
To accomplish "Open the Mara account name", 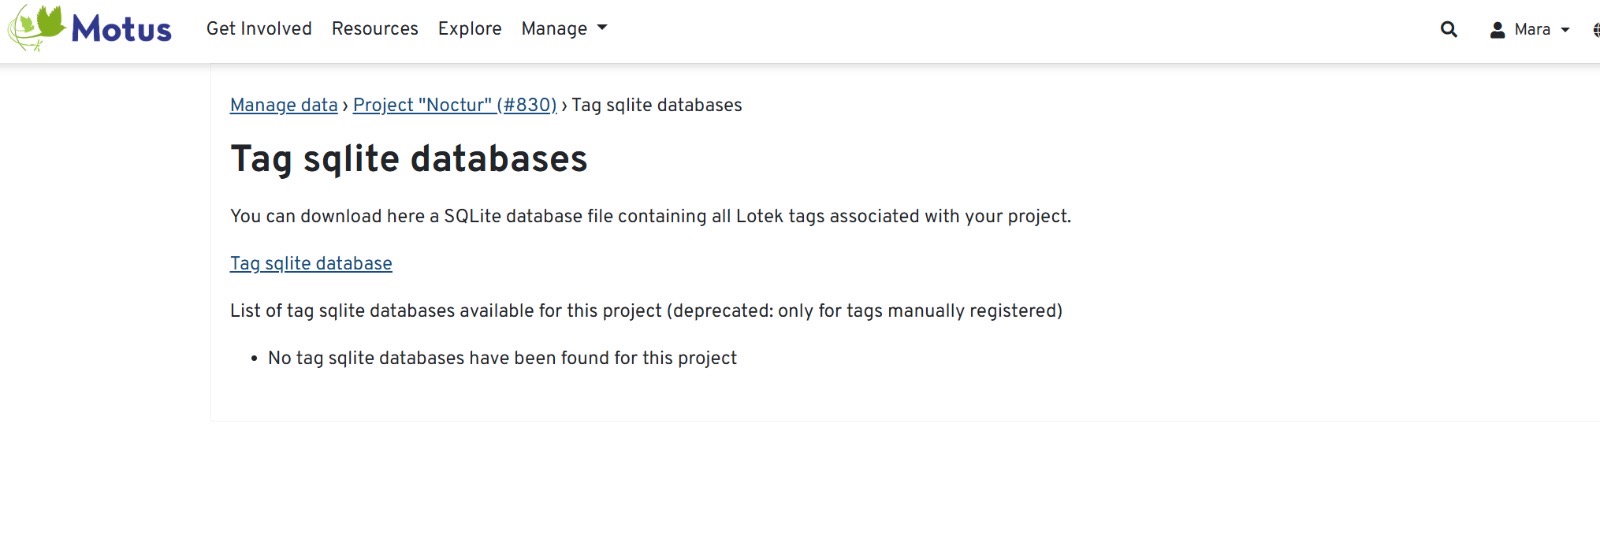I will [x=1532, y=30].
